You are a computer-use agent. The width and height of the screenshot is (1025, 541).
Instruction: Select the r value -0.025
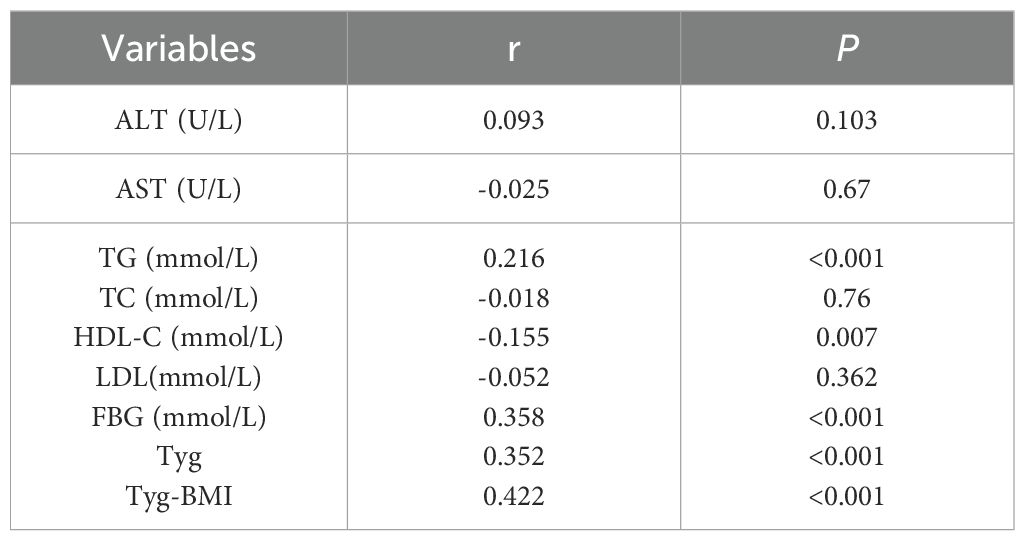514,189
